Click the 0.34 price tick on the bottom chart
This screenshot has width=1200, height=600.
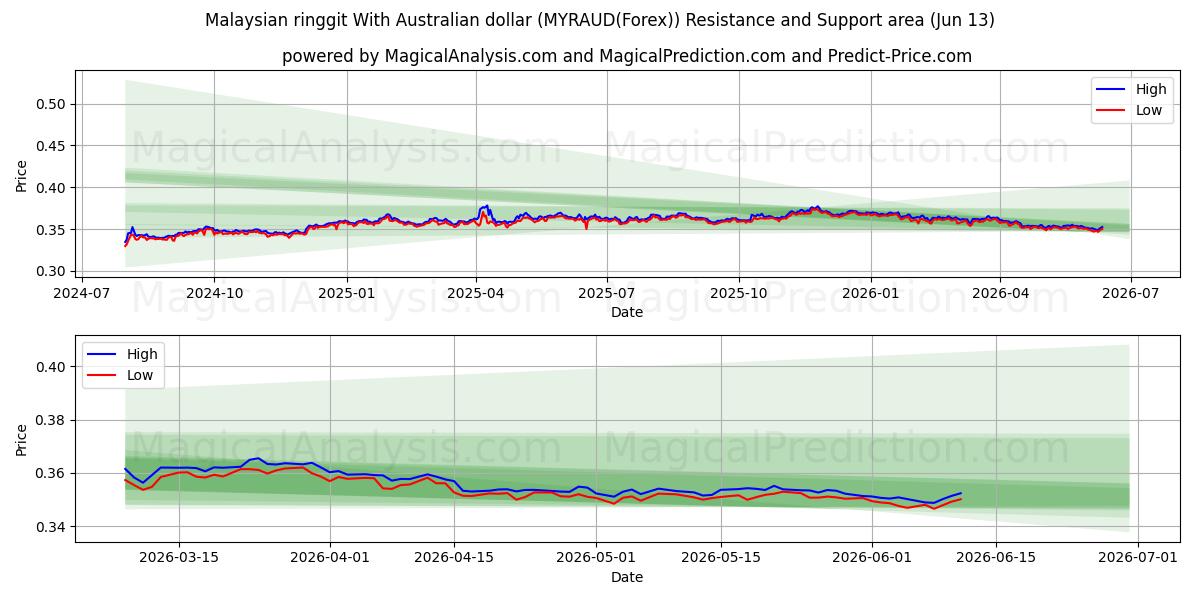[52, 527]
